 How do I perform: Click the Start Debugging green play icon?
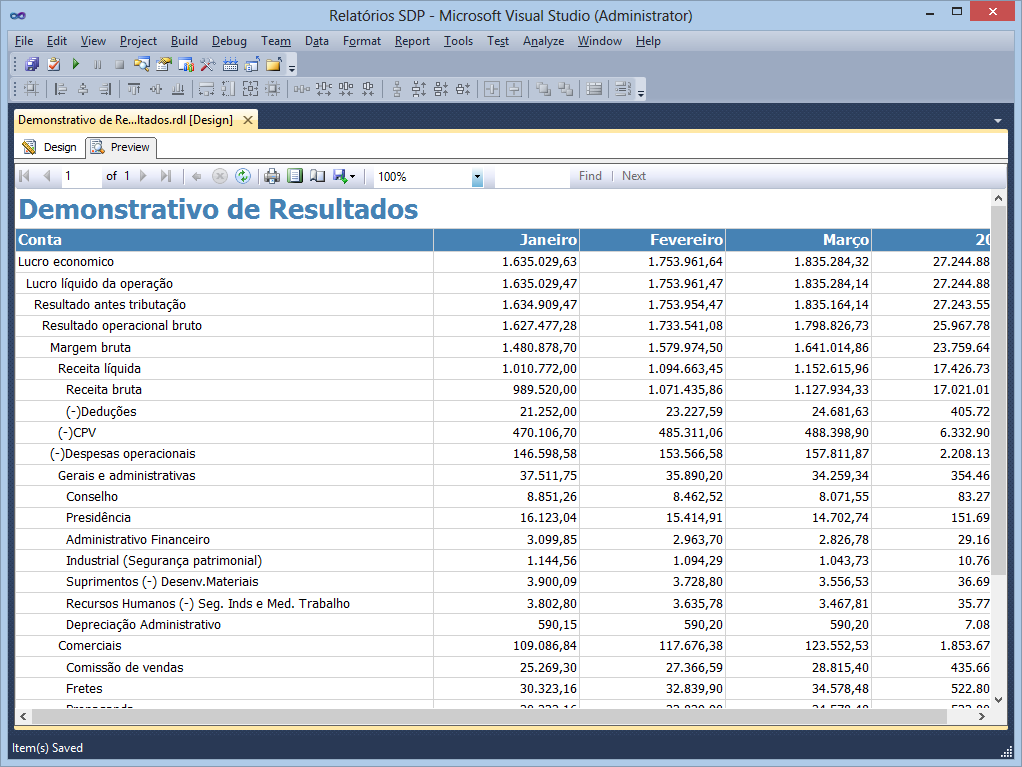pyautogui.click(x=76, y=65)
